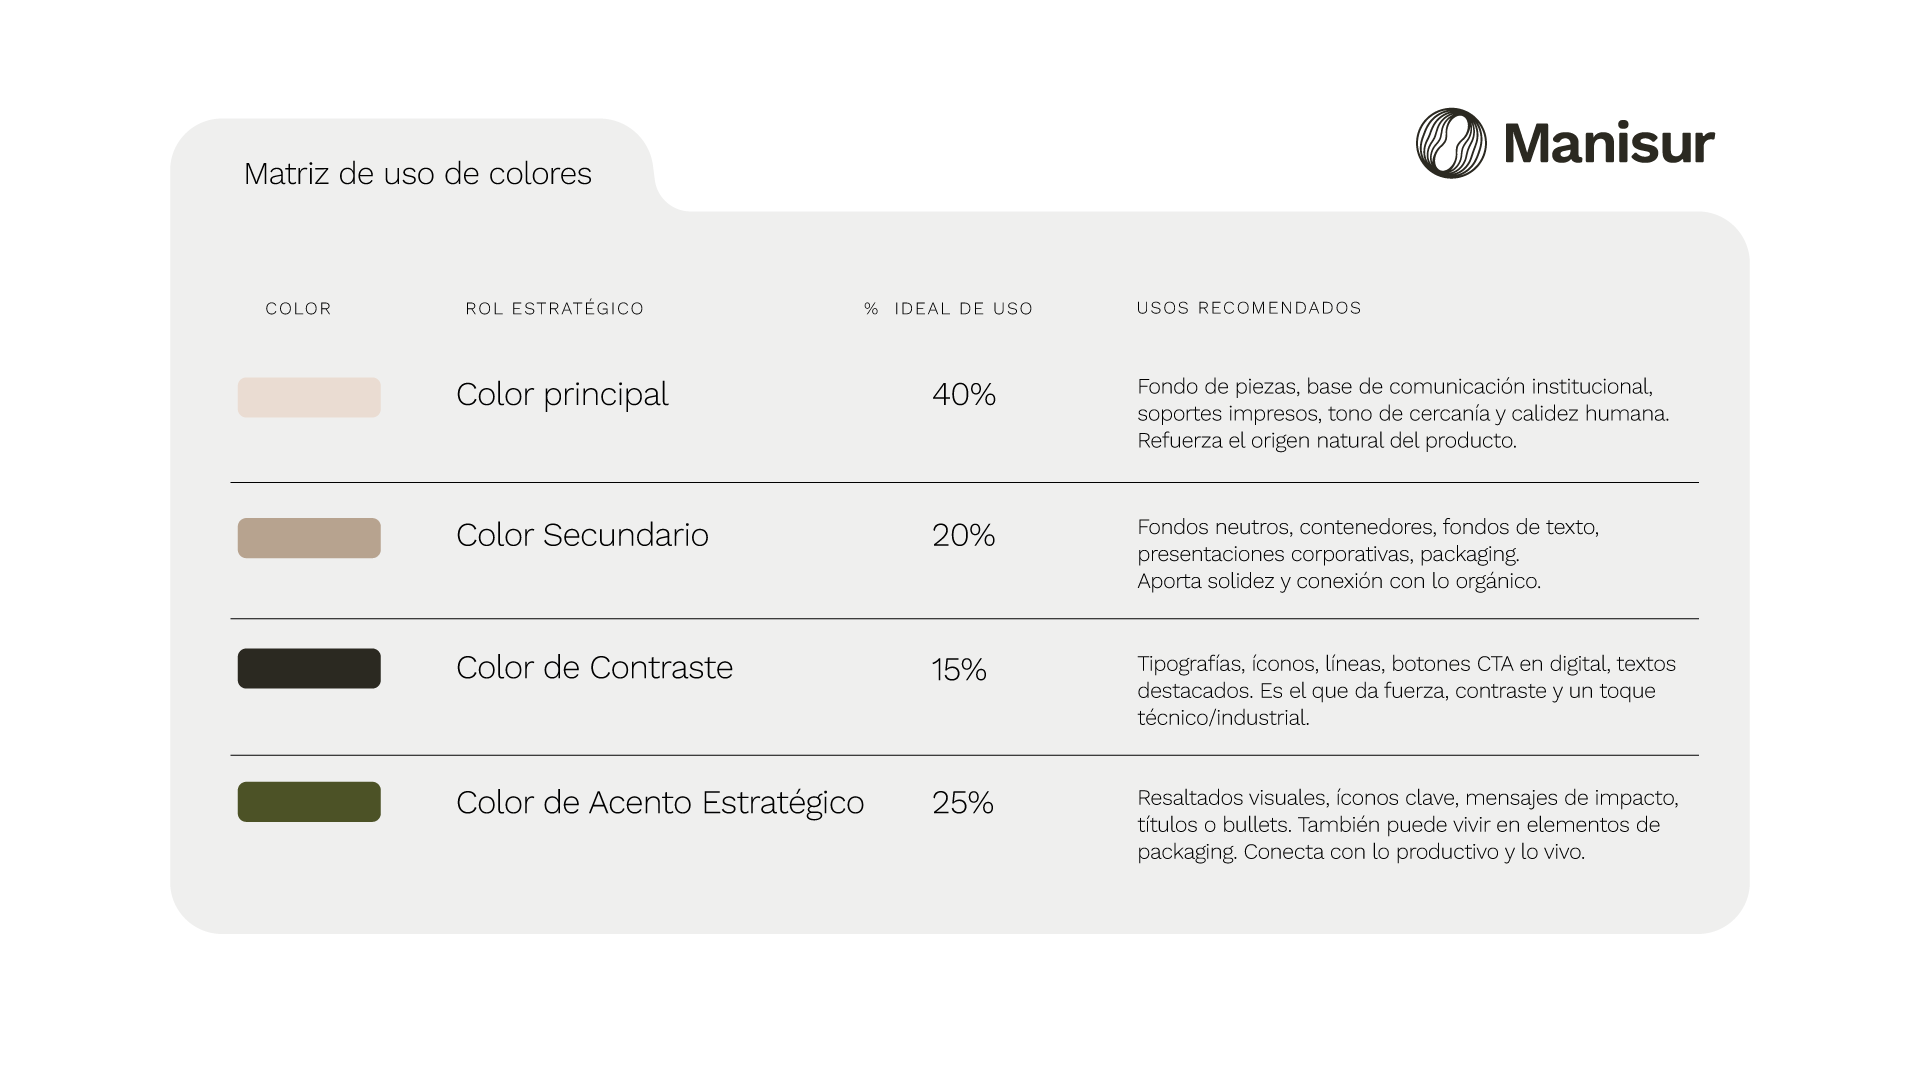Click the USOS RECOMENDADOS column header
Screen dimensions: 1920x1080
(x=1249, y=308)
